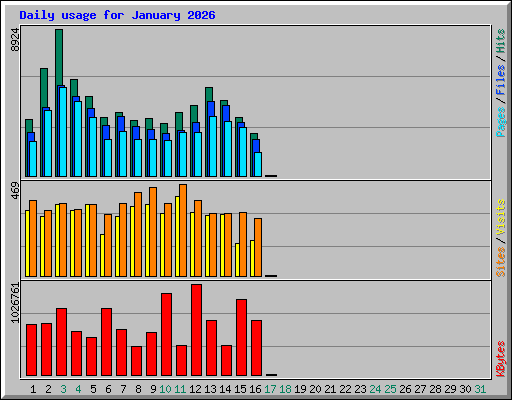Image resolution: width=512 pixels, height=400 pixels.
Task: Click the yellow Visits bar for day 15
Action: click(237, 260)
